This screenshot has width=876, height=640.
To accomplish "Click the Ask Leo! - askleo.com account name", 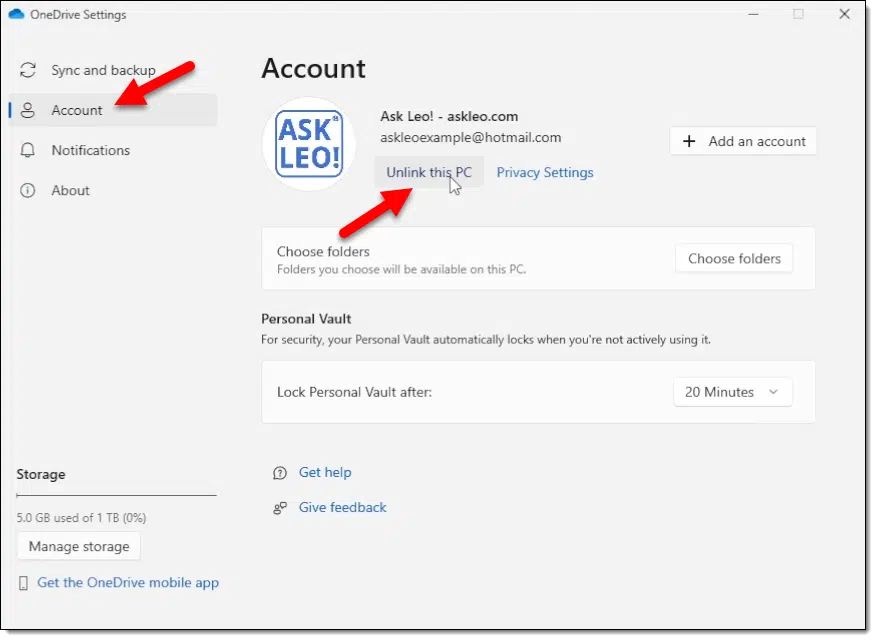I will pos(449,116).
